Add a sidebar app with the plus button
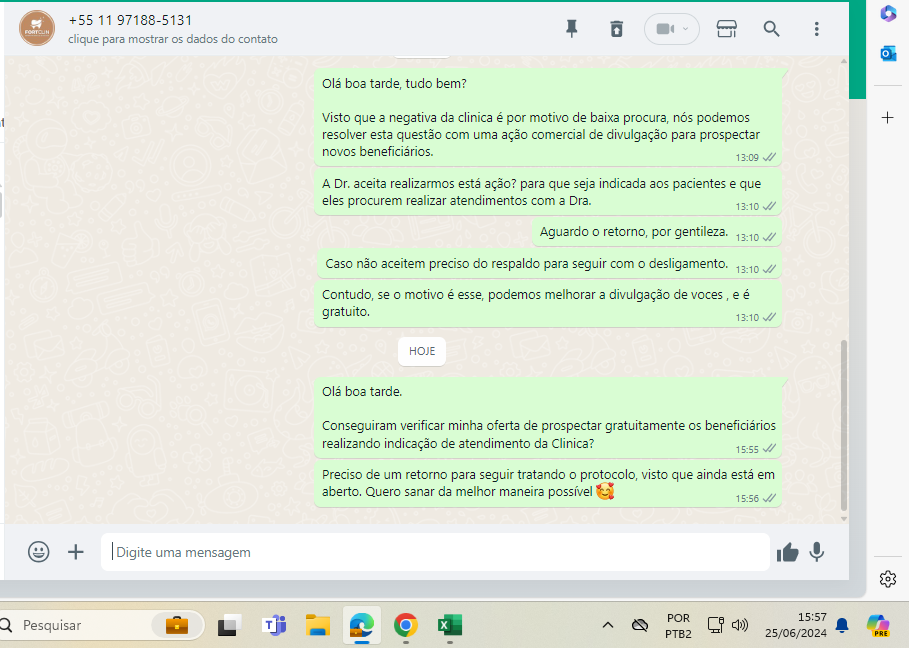The image size is (909, 648). pyautogui.click(x=888, y=118)
